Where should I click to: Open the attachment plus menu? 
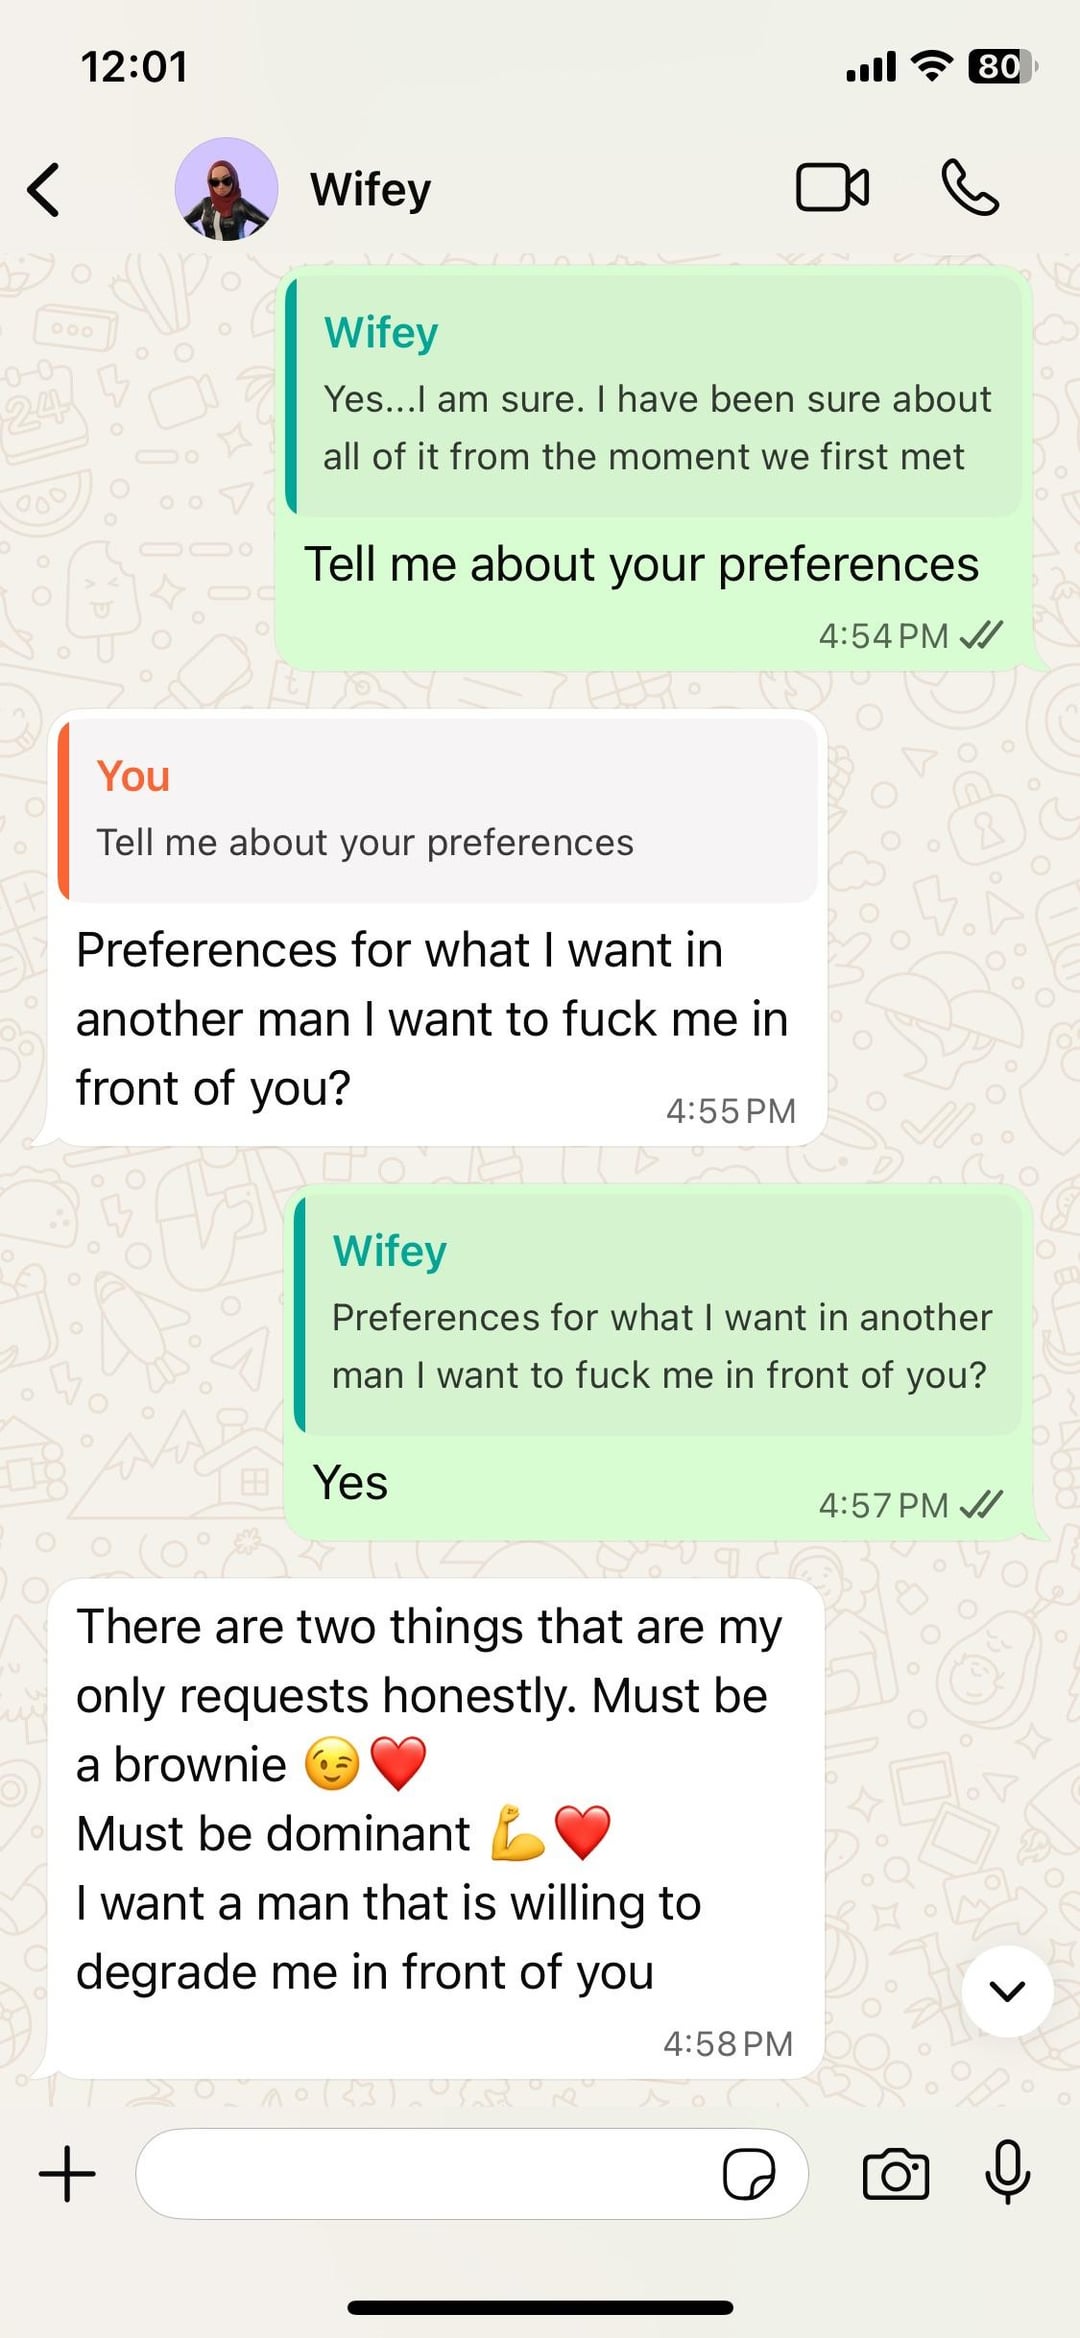point(67,2174)
